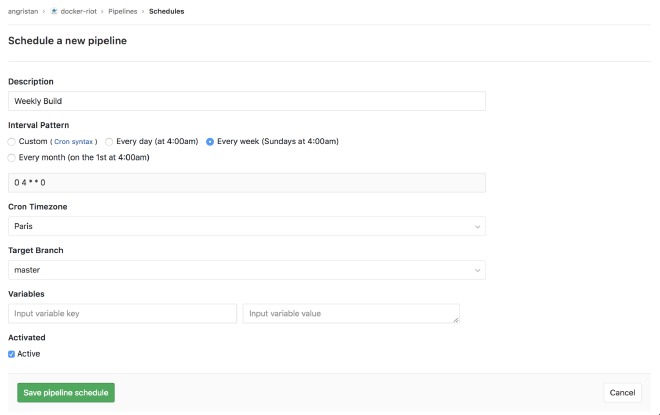Screen dimensions: 660x415
Task: Click the Input variable value textarea
Action: 350,314
